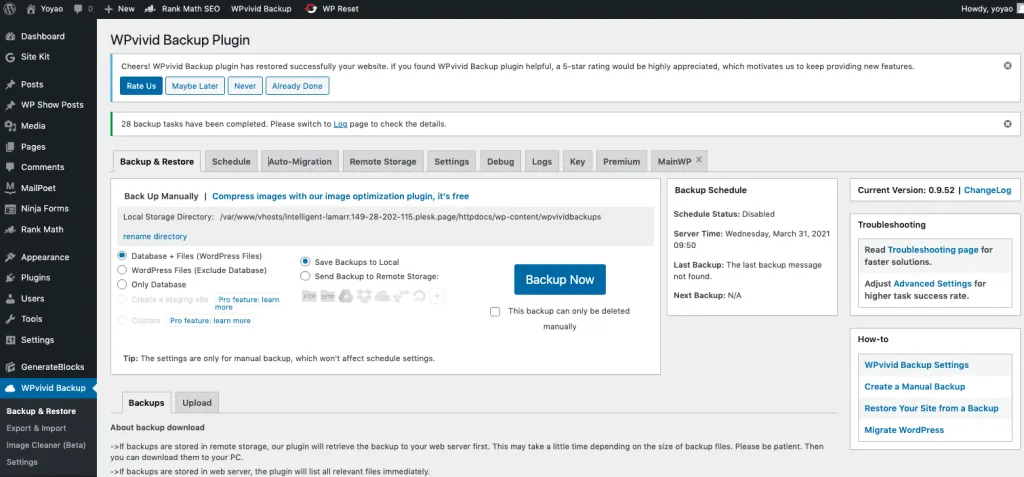Click the Already Done button

click(x=297, y=86)
